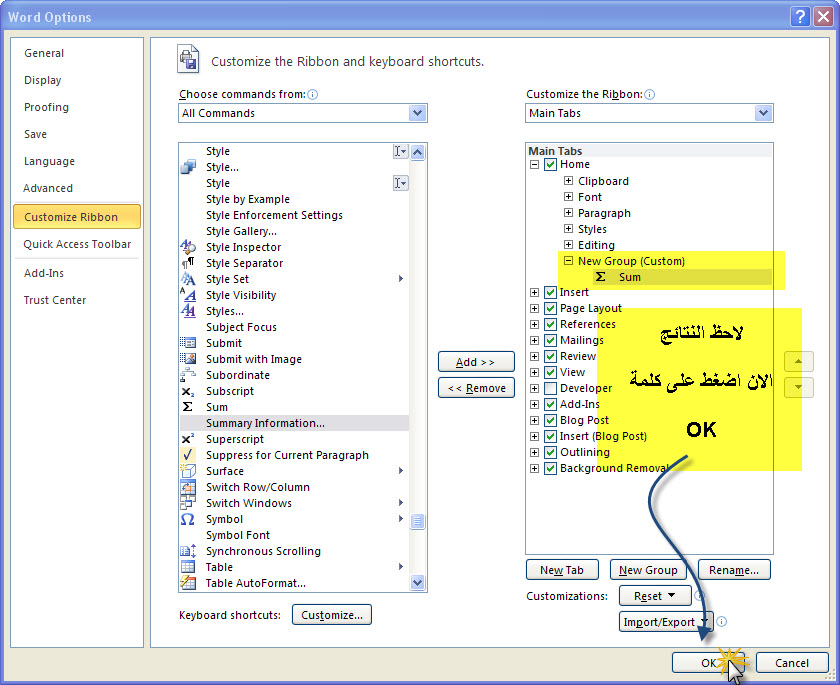Screen dimensions: 840x685
Task: Click the Table icon
Action: [188, 567]
